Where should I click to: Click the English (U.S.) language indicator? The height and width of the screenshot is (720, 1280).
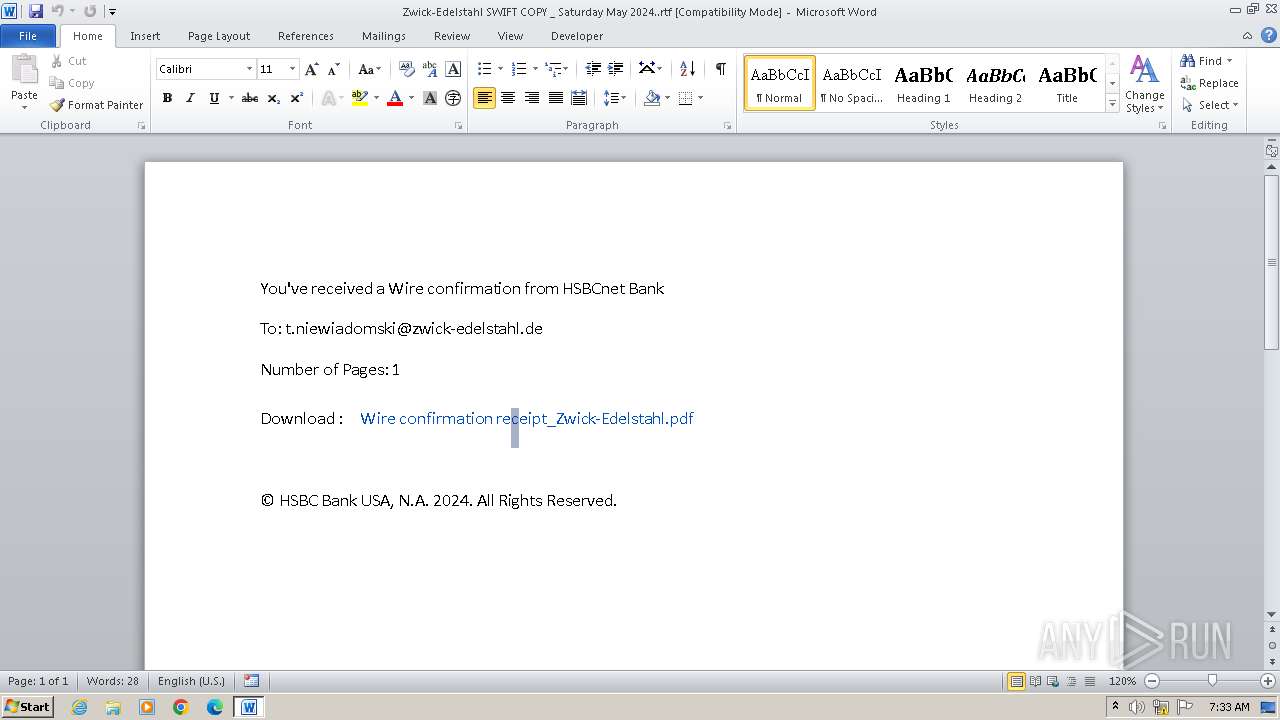[191, 681]
